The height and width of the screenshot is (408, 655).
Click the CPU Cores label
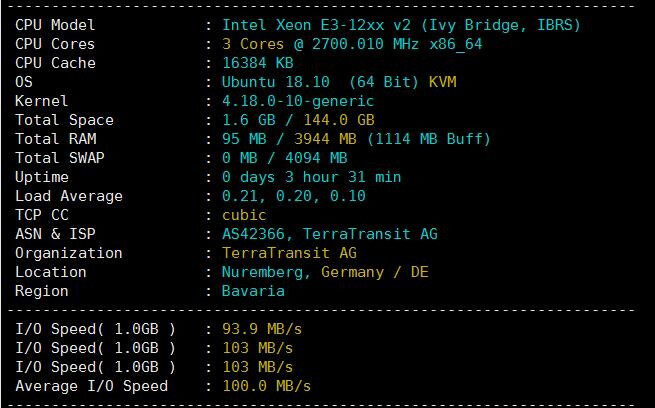[x=55, y=43]
